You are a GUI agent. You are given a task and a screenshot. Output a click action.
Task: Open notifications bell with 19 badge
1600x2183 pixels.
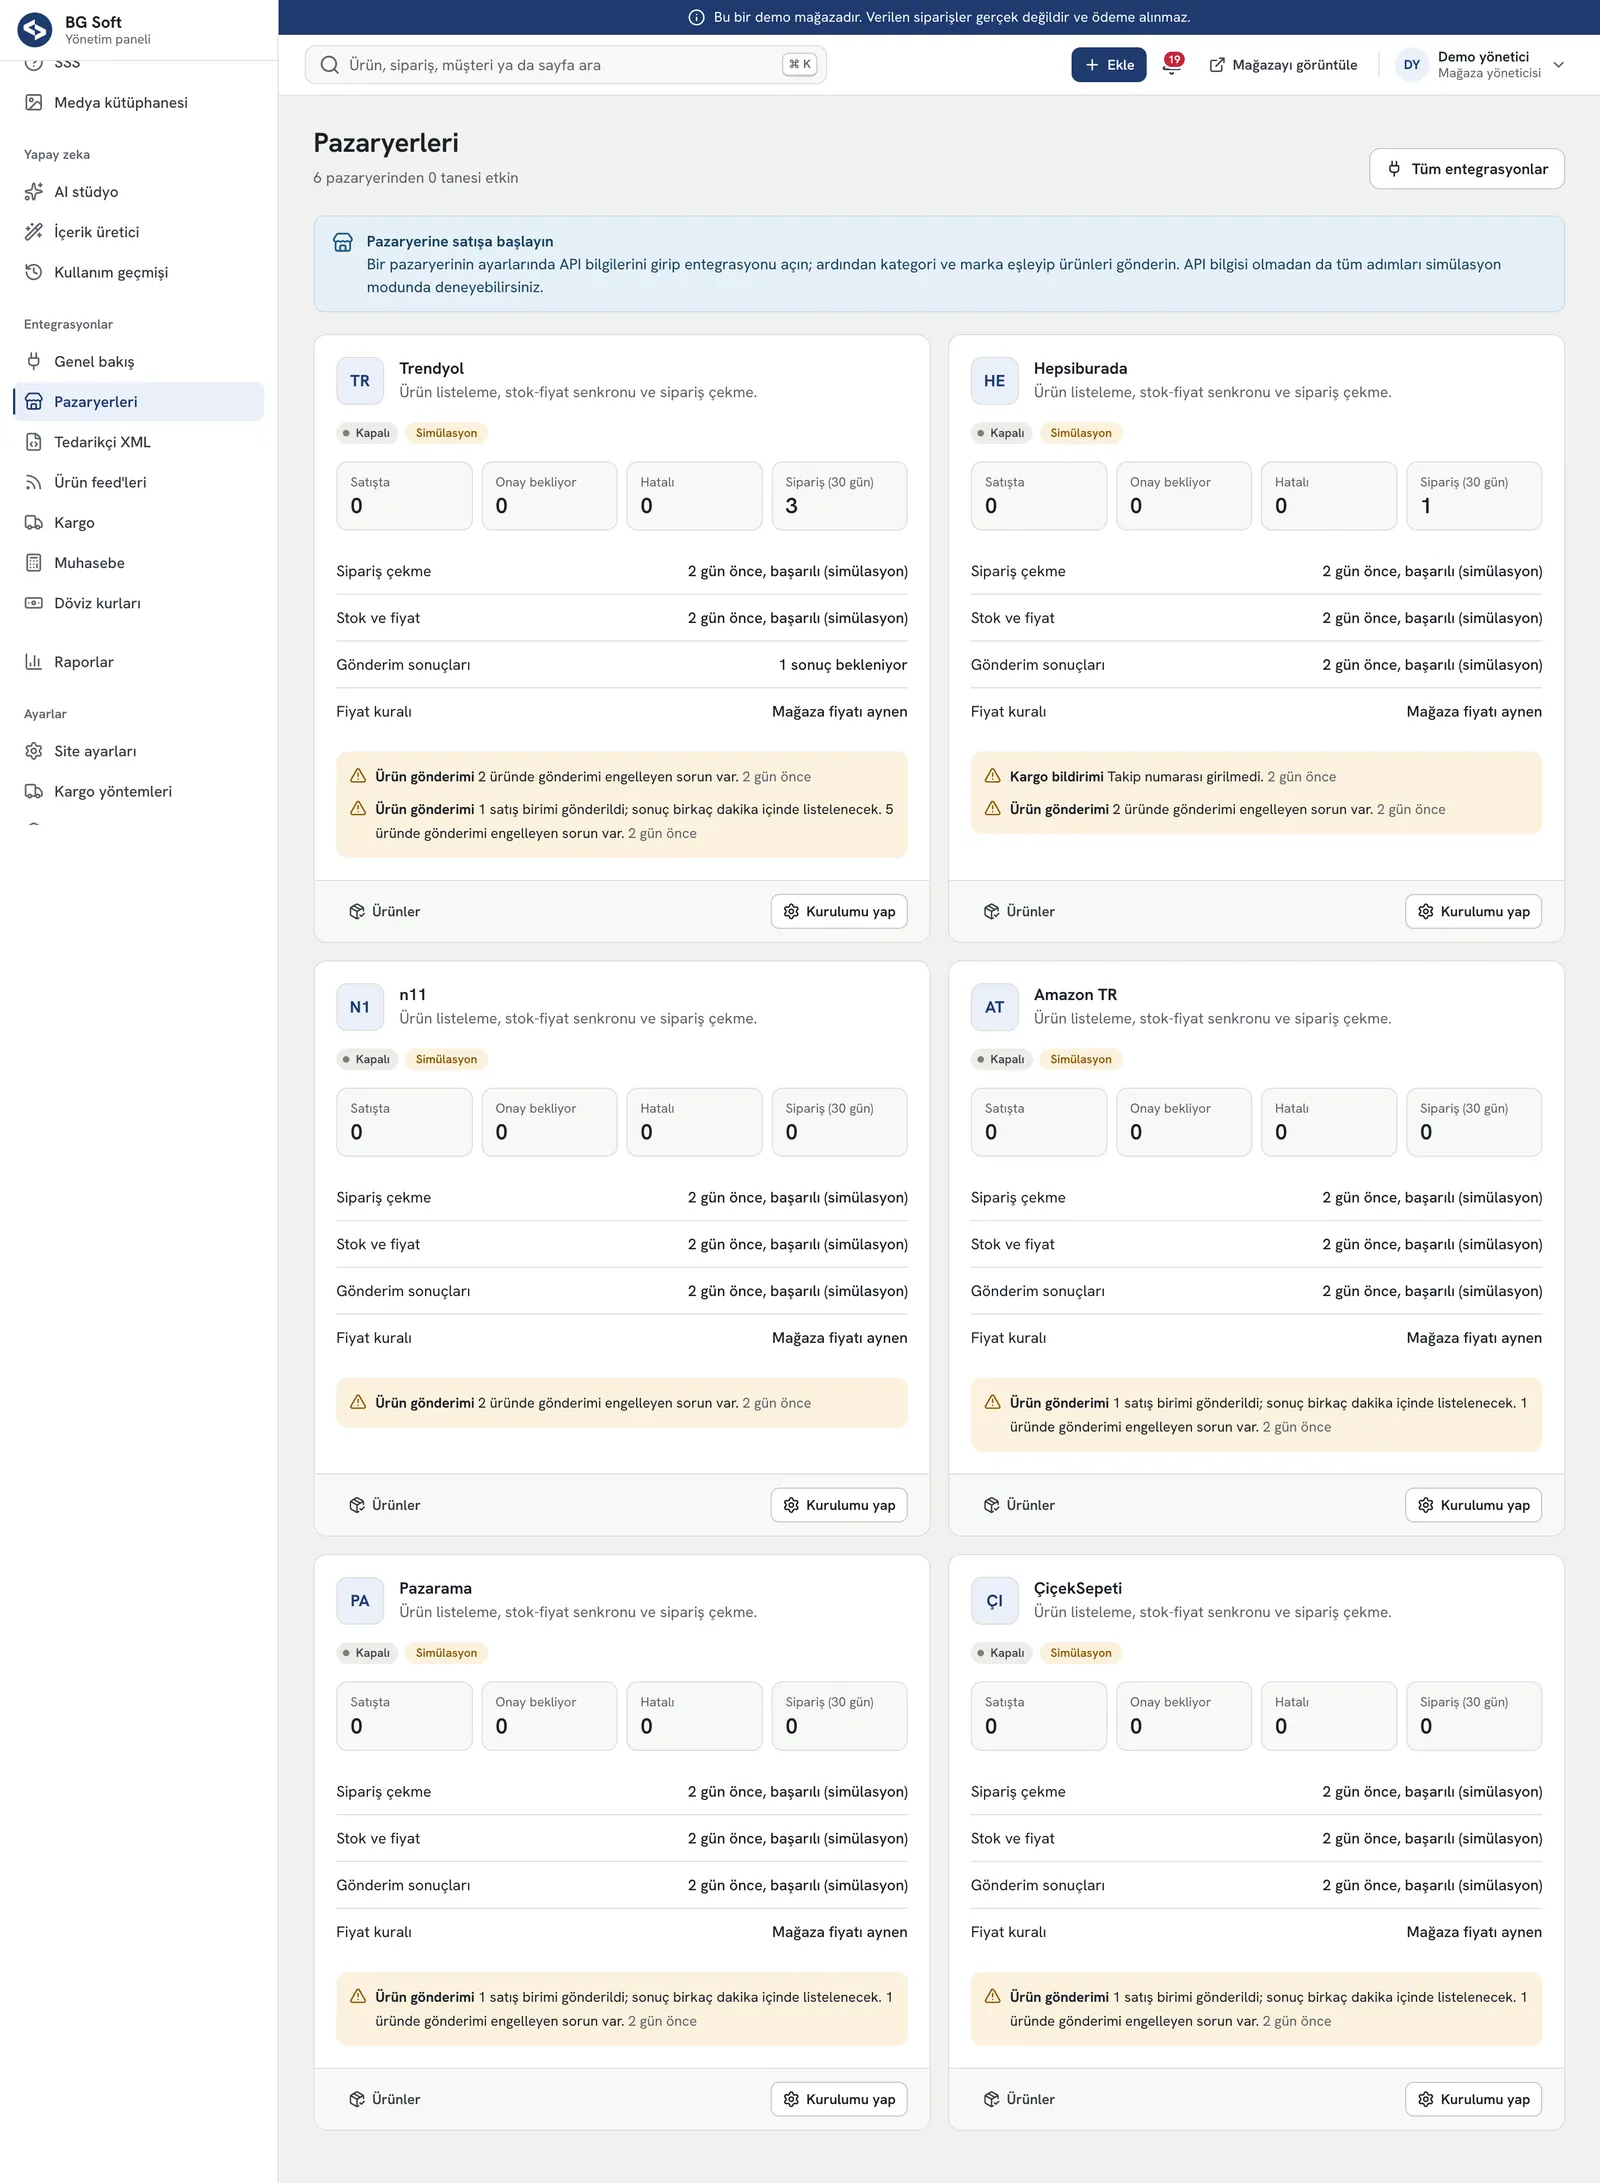pyautogui.click(x=1172, y=65)
